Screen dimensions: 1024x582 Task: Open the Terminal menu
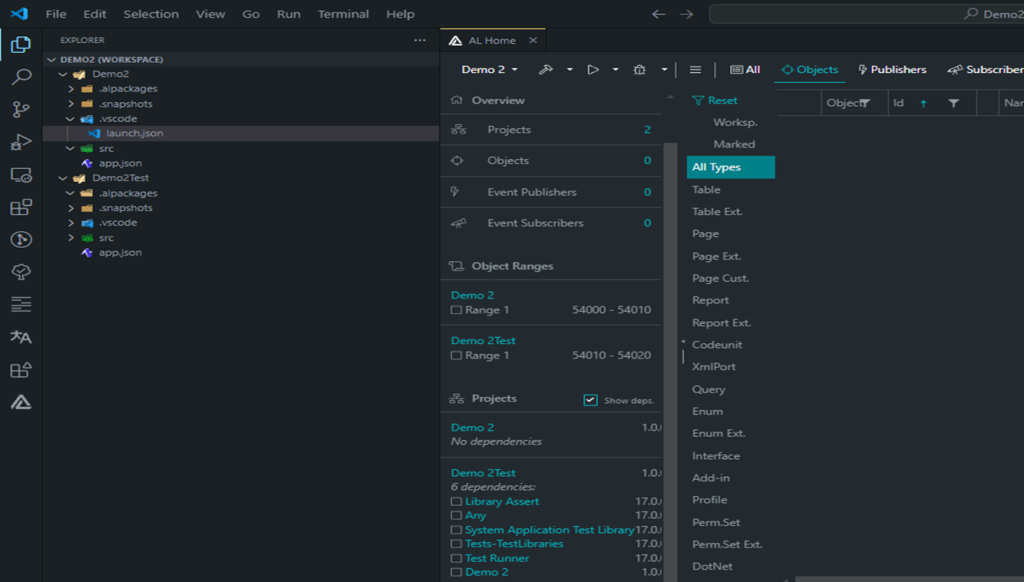tap(343, 14)
